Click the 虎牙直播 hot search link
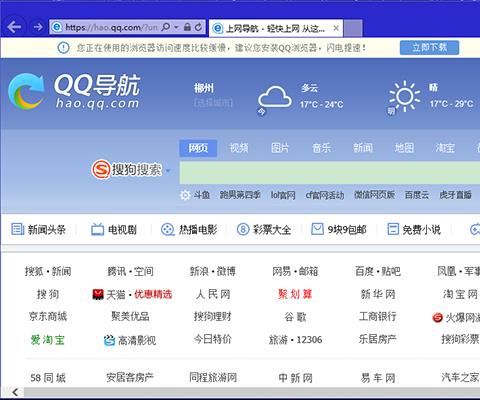 [455, 195]
